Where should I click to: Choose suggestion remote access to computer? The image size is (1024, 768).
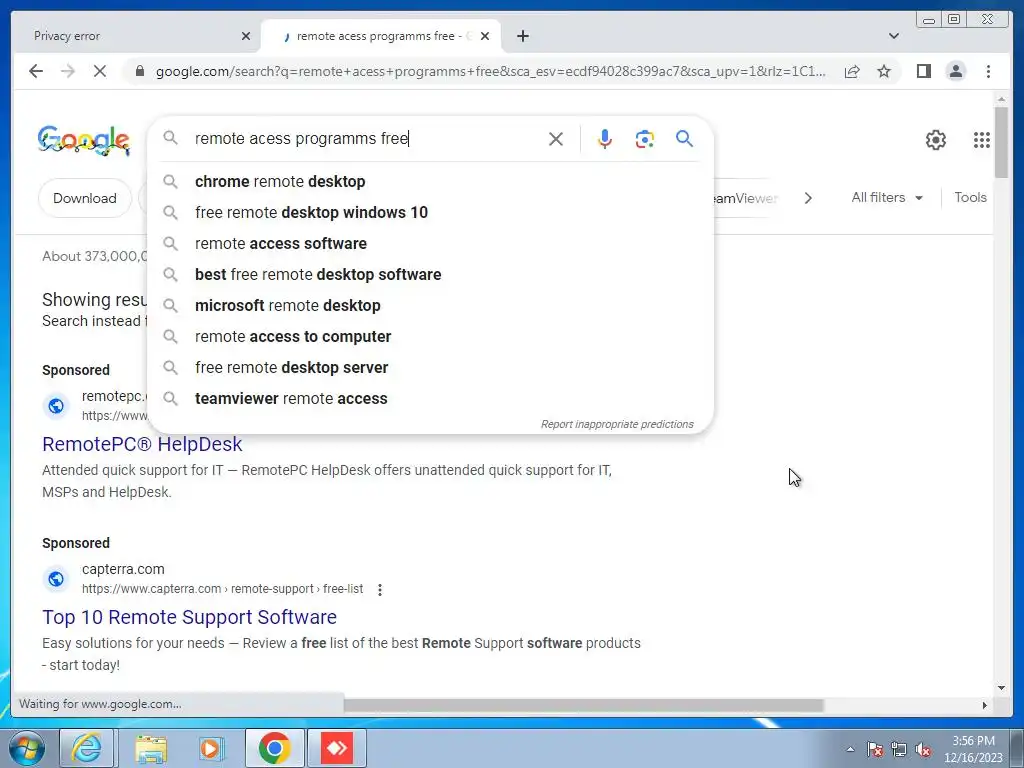tap(431, 336)
